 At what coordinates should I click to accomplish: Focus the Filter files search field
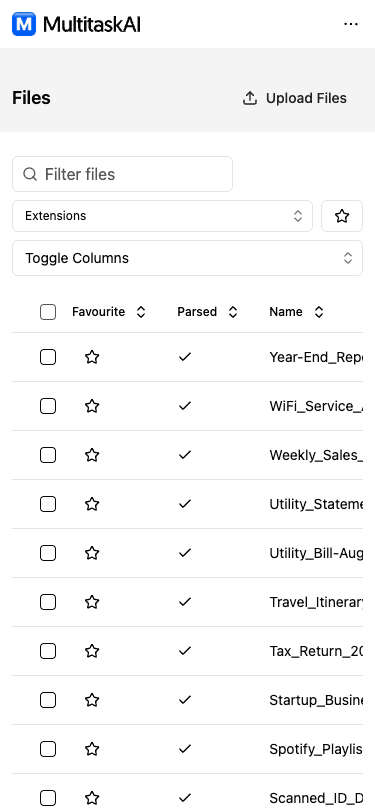pyautogui.click(x=123, y=174)
